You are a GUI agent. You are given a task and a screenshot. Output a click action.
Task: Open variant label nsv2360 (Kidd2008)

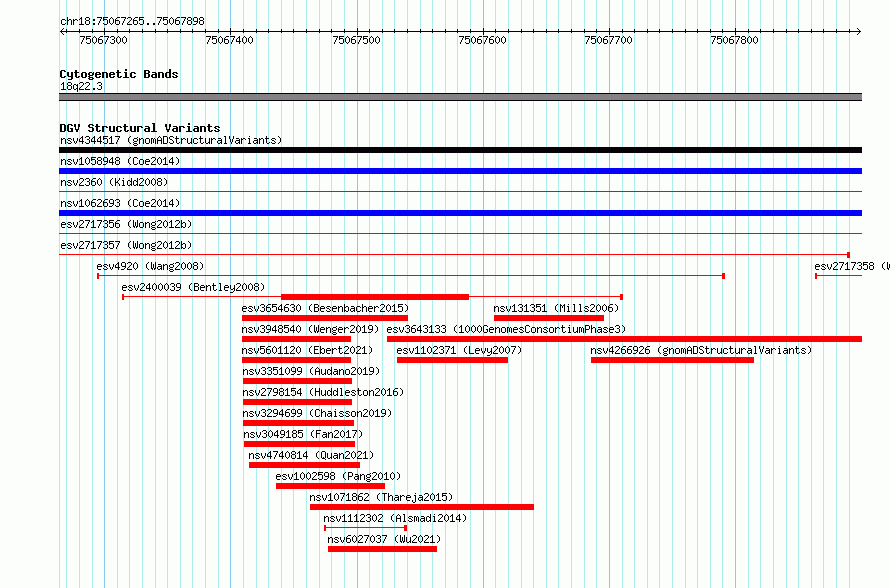[x=114, y=182]
